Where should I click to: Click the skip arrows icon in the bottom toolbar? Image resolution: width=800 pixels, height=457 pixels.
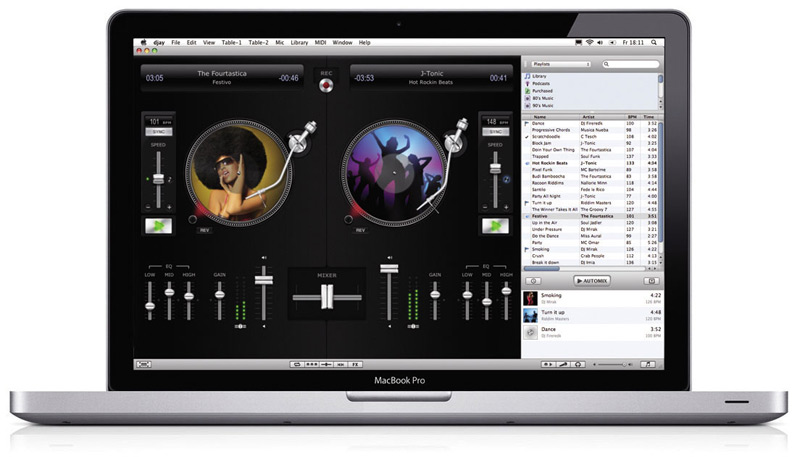[341, 364]
